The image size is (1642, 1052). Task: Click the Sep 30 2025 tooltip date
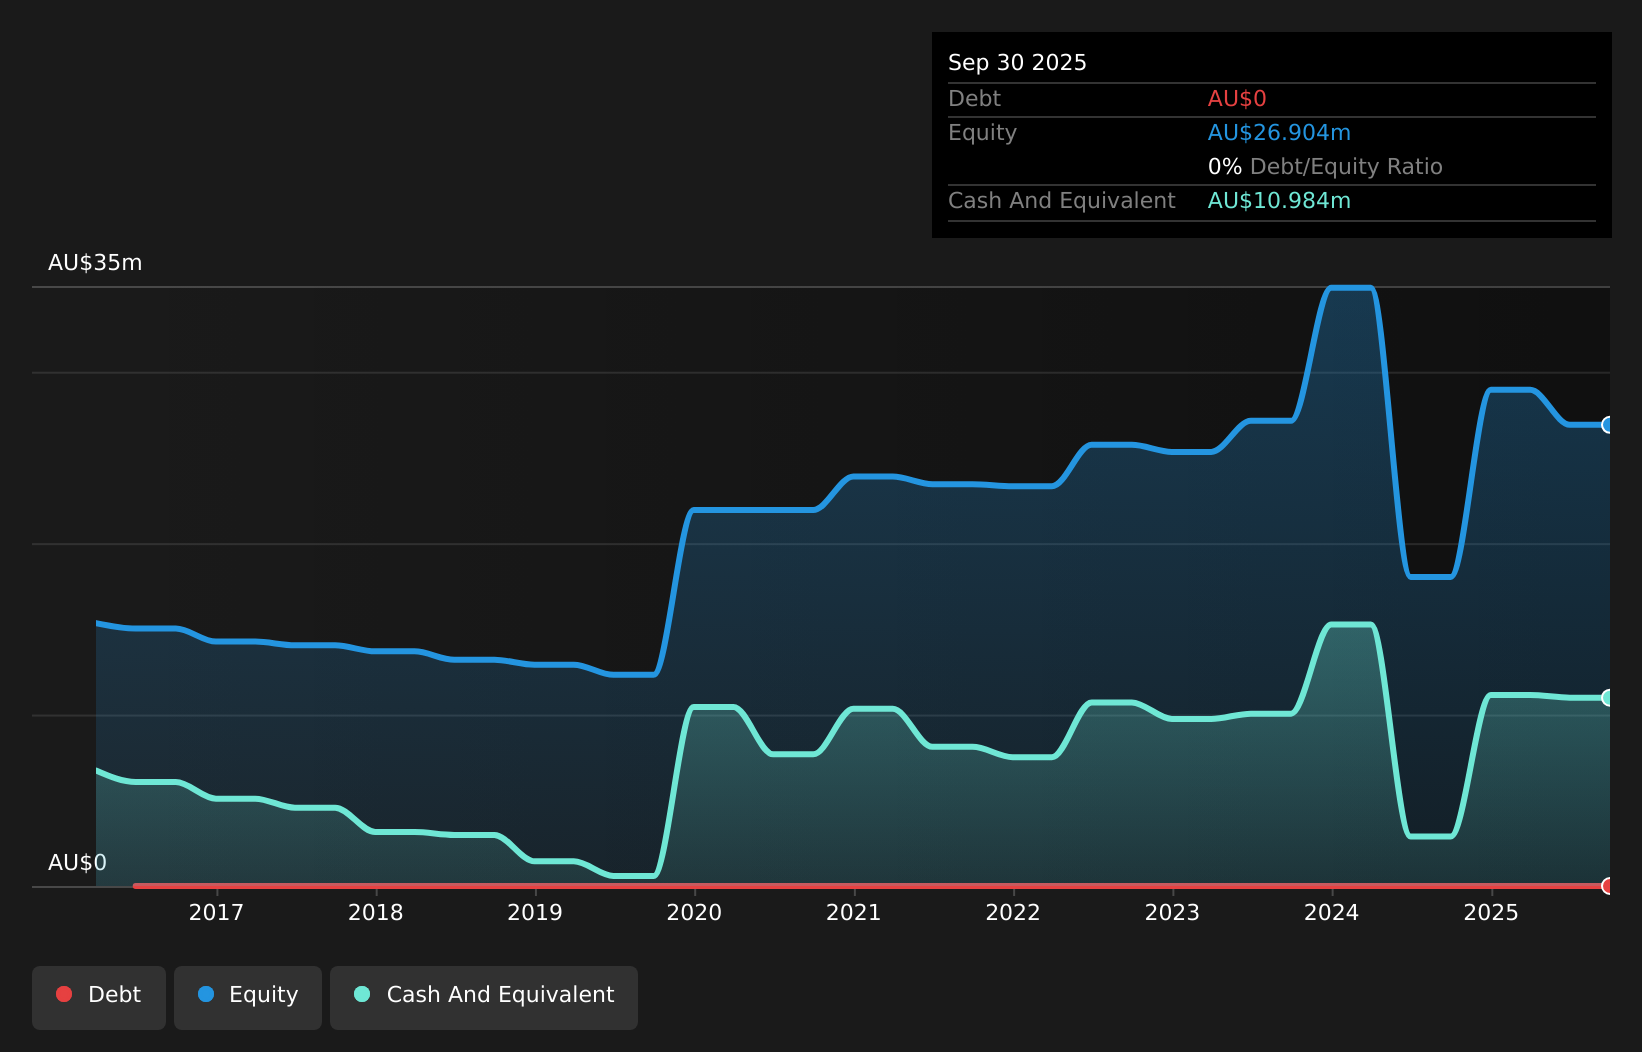1017,63
